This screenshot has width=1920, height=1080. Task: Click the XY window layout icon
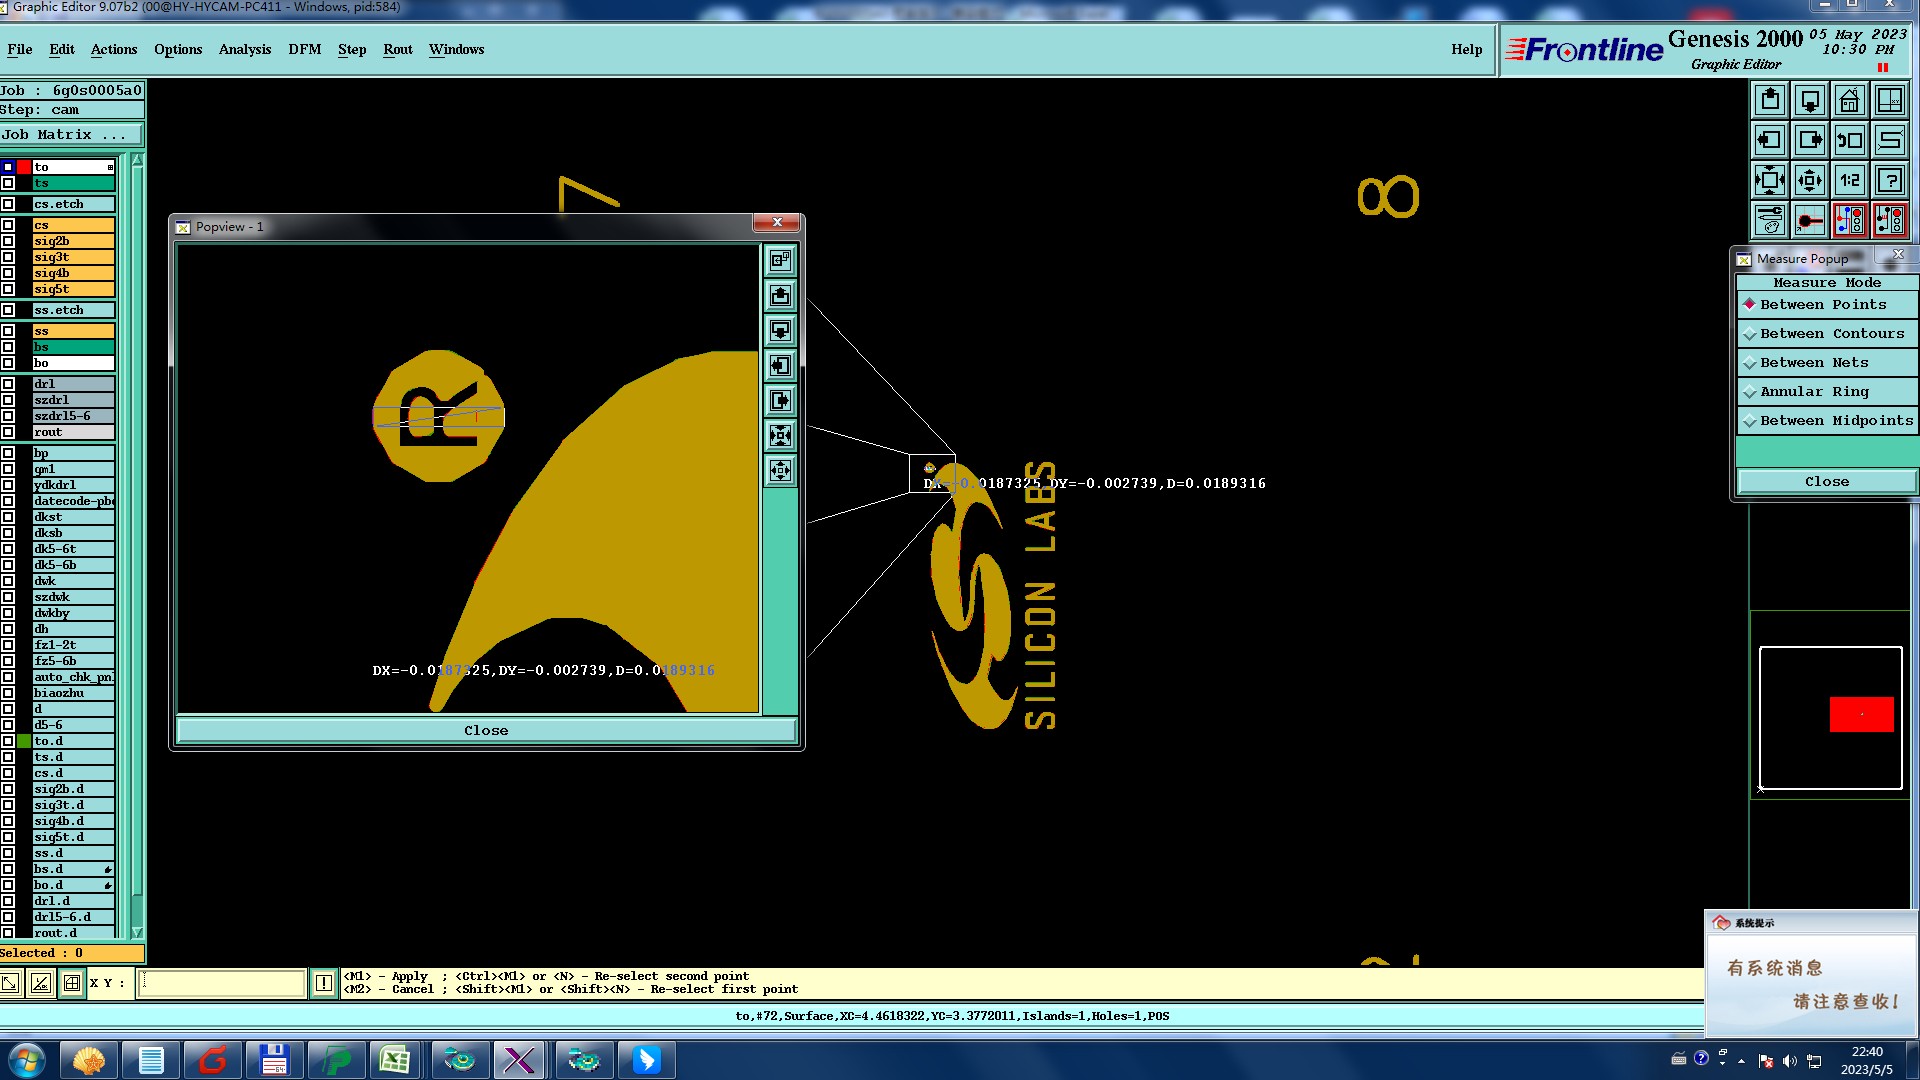1890,100
